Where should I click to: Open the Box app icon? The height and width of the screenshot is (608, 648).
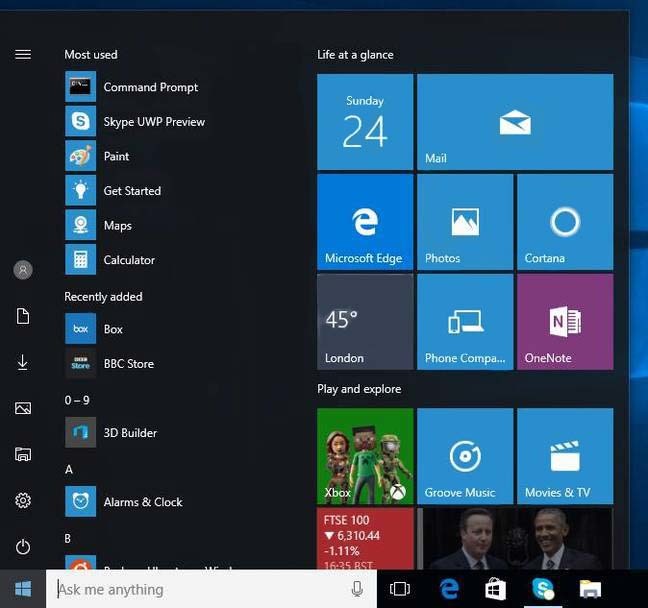pos(81,329)
